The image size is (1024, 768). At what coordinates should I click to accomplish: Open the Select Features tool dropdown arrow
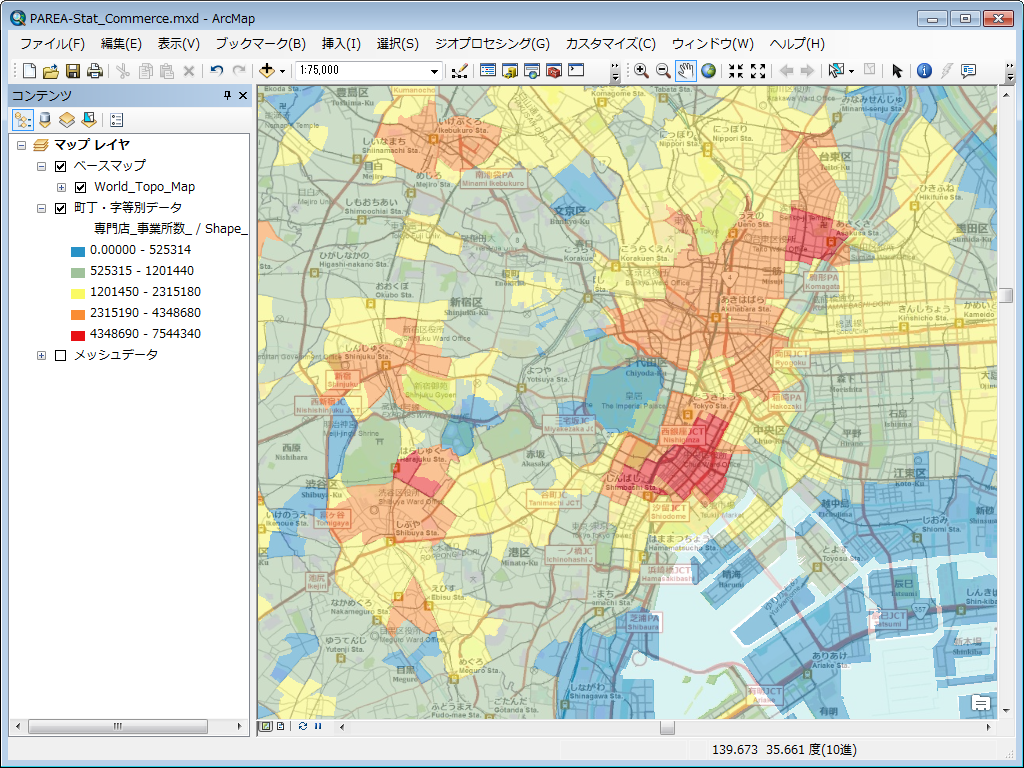[x=851, y=71]
